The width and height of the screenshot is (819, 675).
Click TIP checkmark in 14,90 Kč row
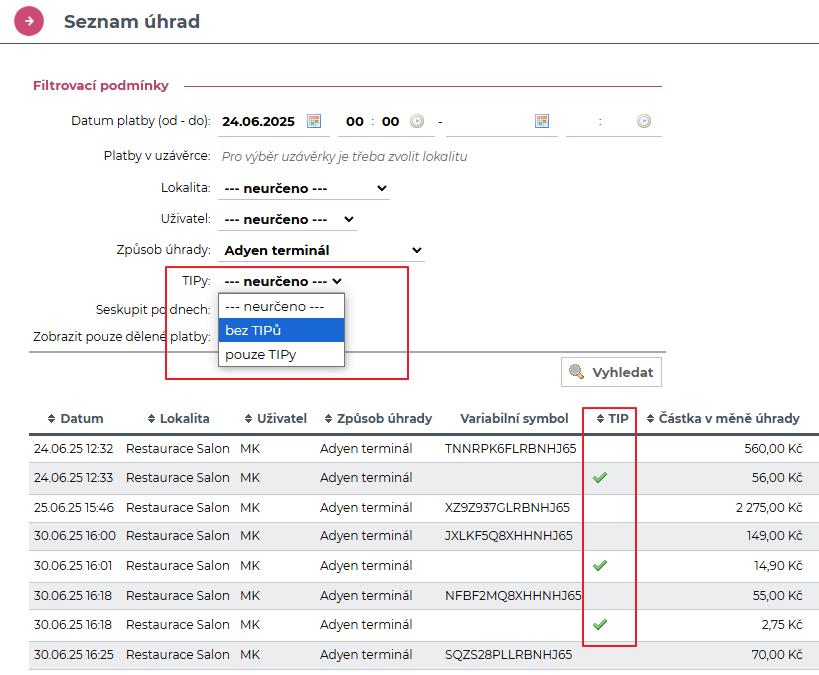coord(600,565)
